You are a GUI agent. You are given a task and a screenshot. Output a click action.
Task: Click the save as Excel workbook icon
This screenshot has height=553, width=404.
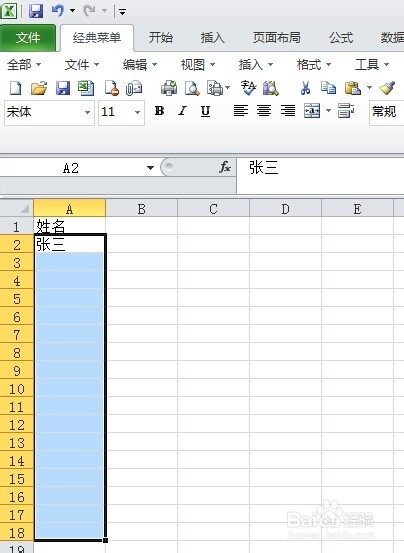point(86,88)
